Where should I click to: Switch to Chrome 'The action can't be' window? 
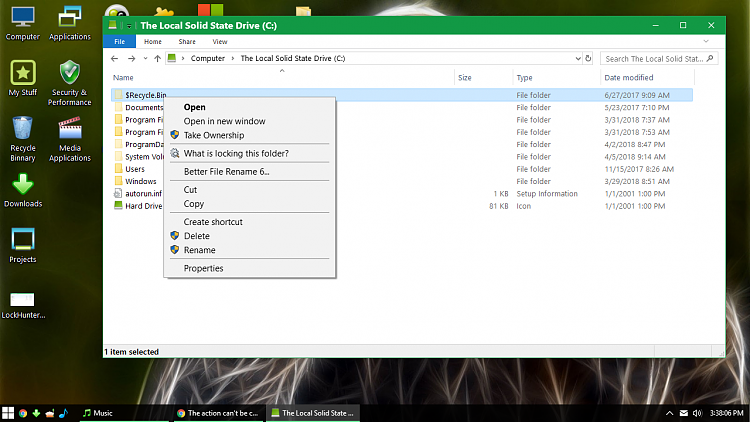(x=218, y=413)
